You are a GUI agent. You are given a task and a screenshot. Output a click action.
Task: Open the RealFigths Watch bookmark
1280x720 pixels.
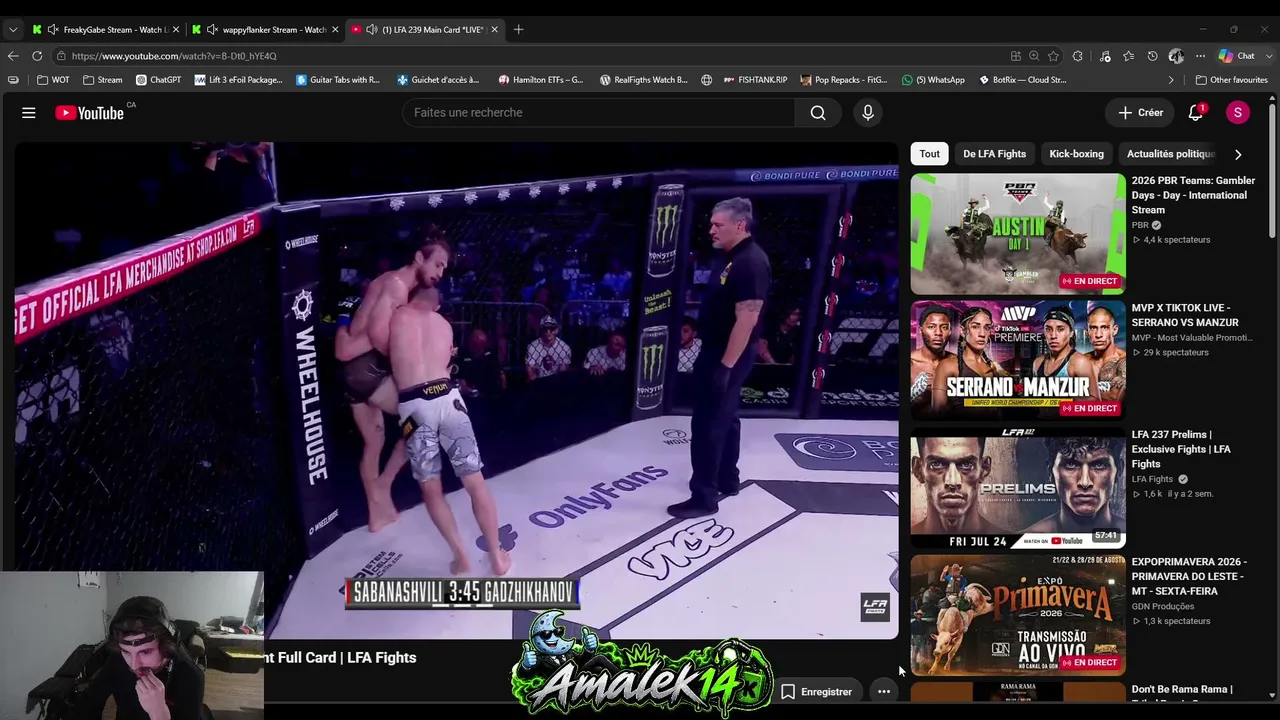(644, 80)
